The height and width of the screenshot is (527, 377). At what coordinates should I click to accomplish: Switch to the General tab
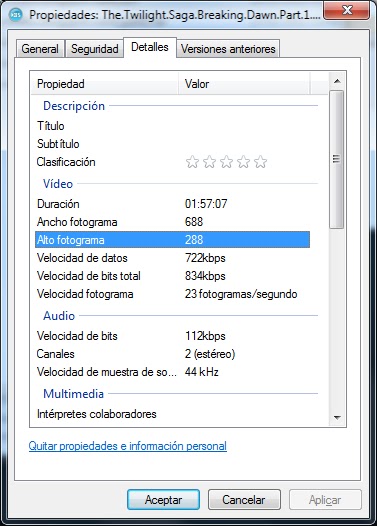pos(40,49)
